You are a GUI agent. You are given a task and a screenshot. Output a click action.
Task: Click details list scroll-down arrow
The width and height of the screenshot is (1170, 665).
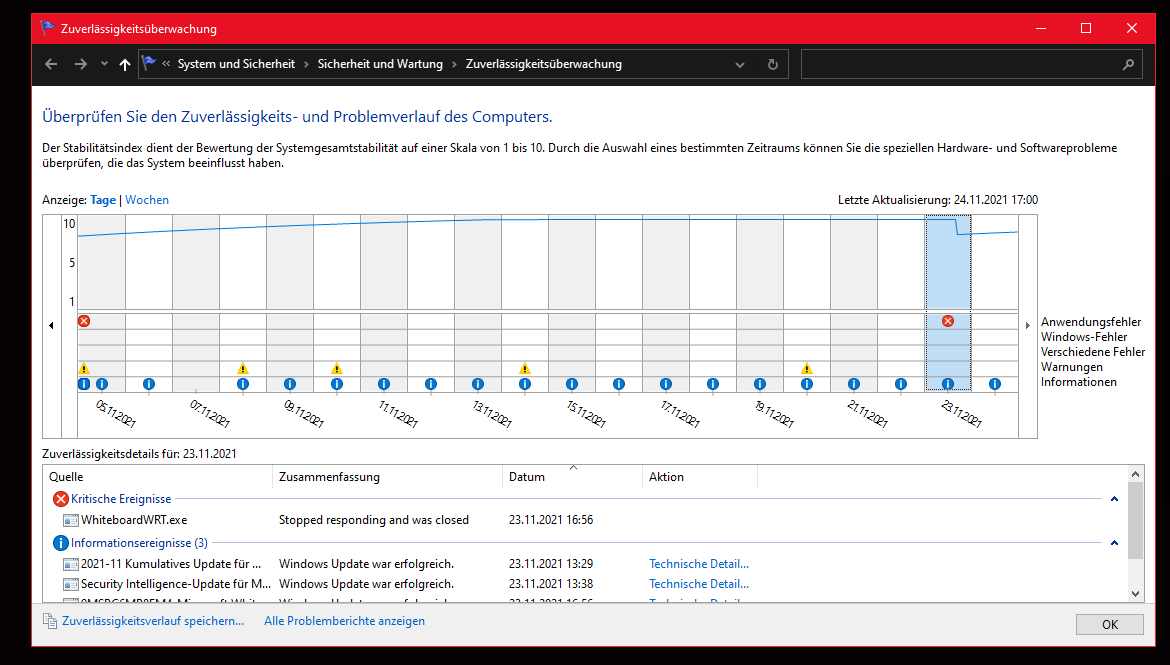[1135, 594]
